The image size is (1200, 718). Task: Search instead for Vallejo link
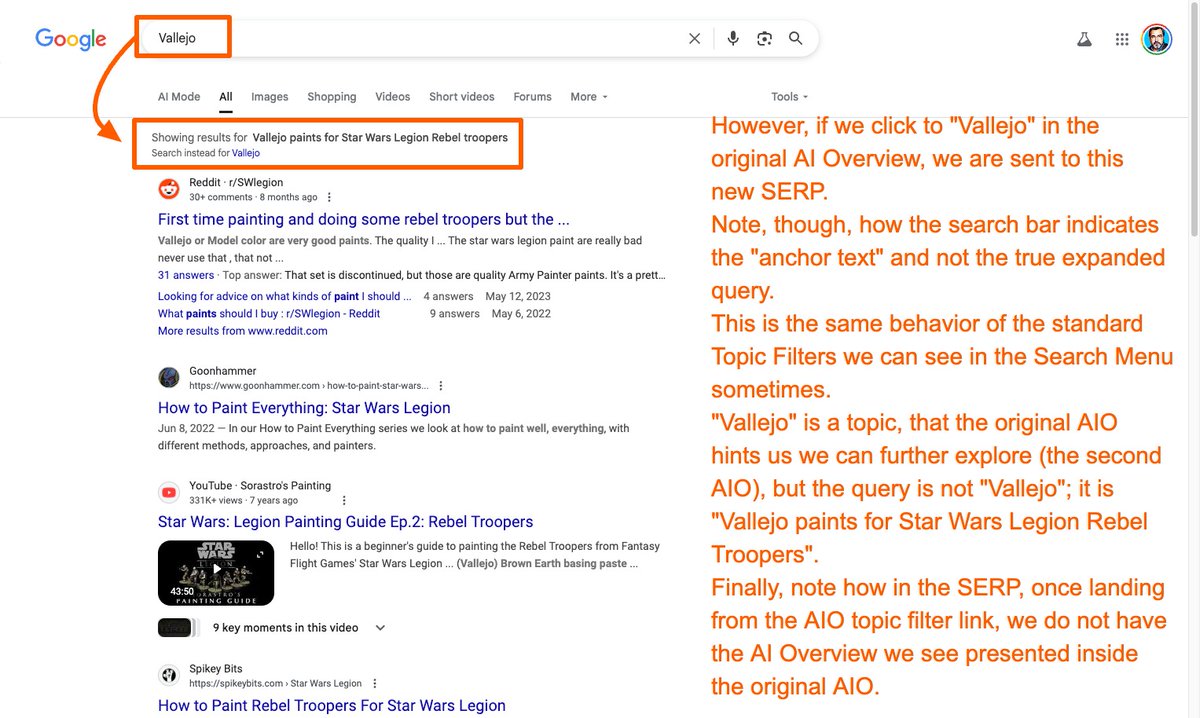[246, 153]
